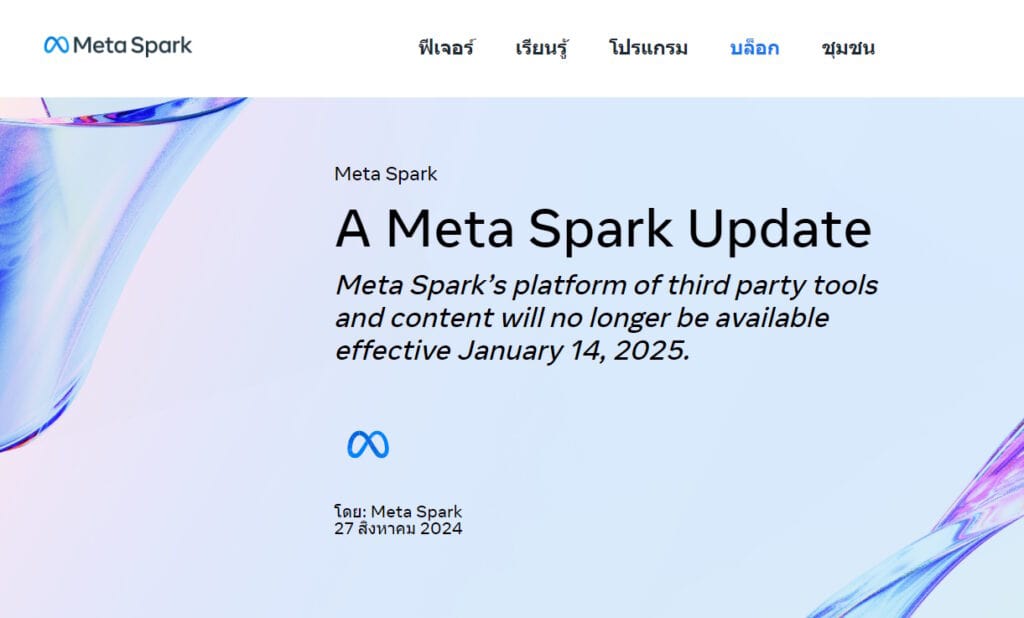Click the blue Meta author avatar icon

pyautogui.click(x=368, y=444)
